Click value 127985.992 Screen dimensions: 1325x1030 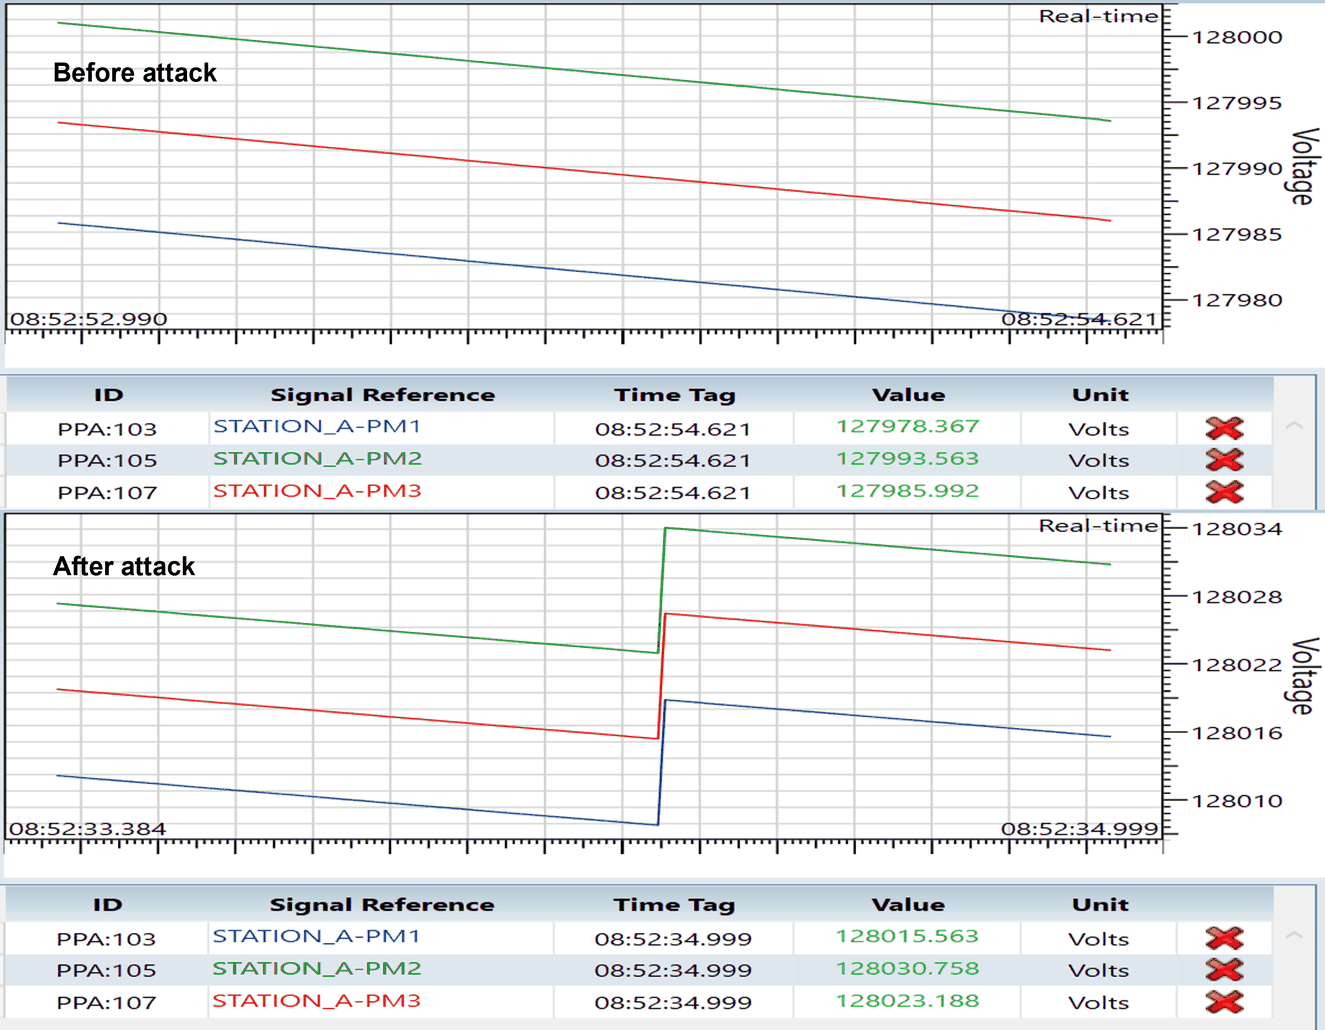click(x=908, y=491)
